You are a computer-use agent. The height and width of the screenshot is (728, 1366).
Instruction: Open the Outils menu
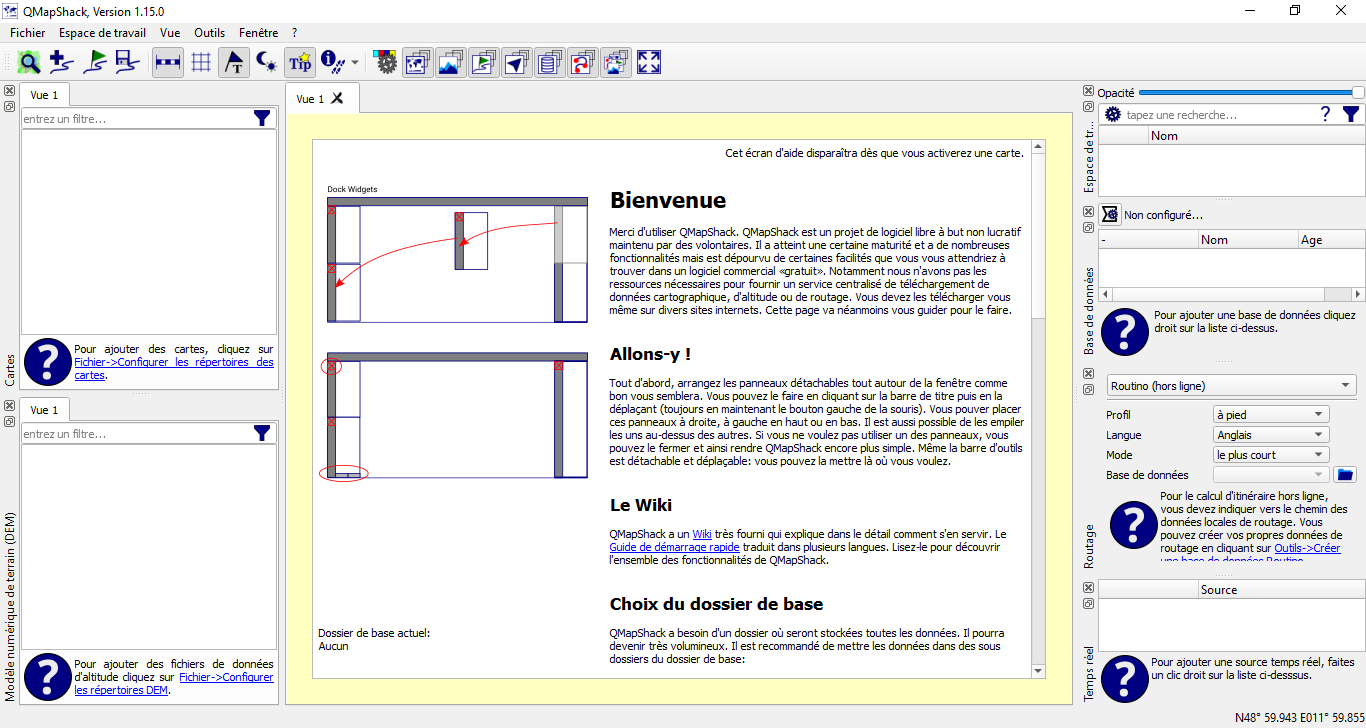pos(210,33)
